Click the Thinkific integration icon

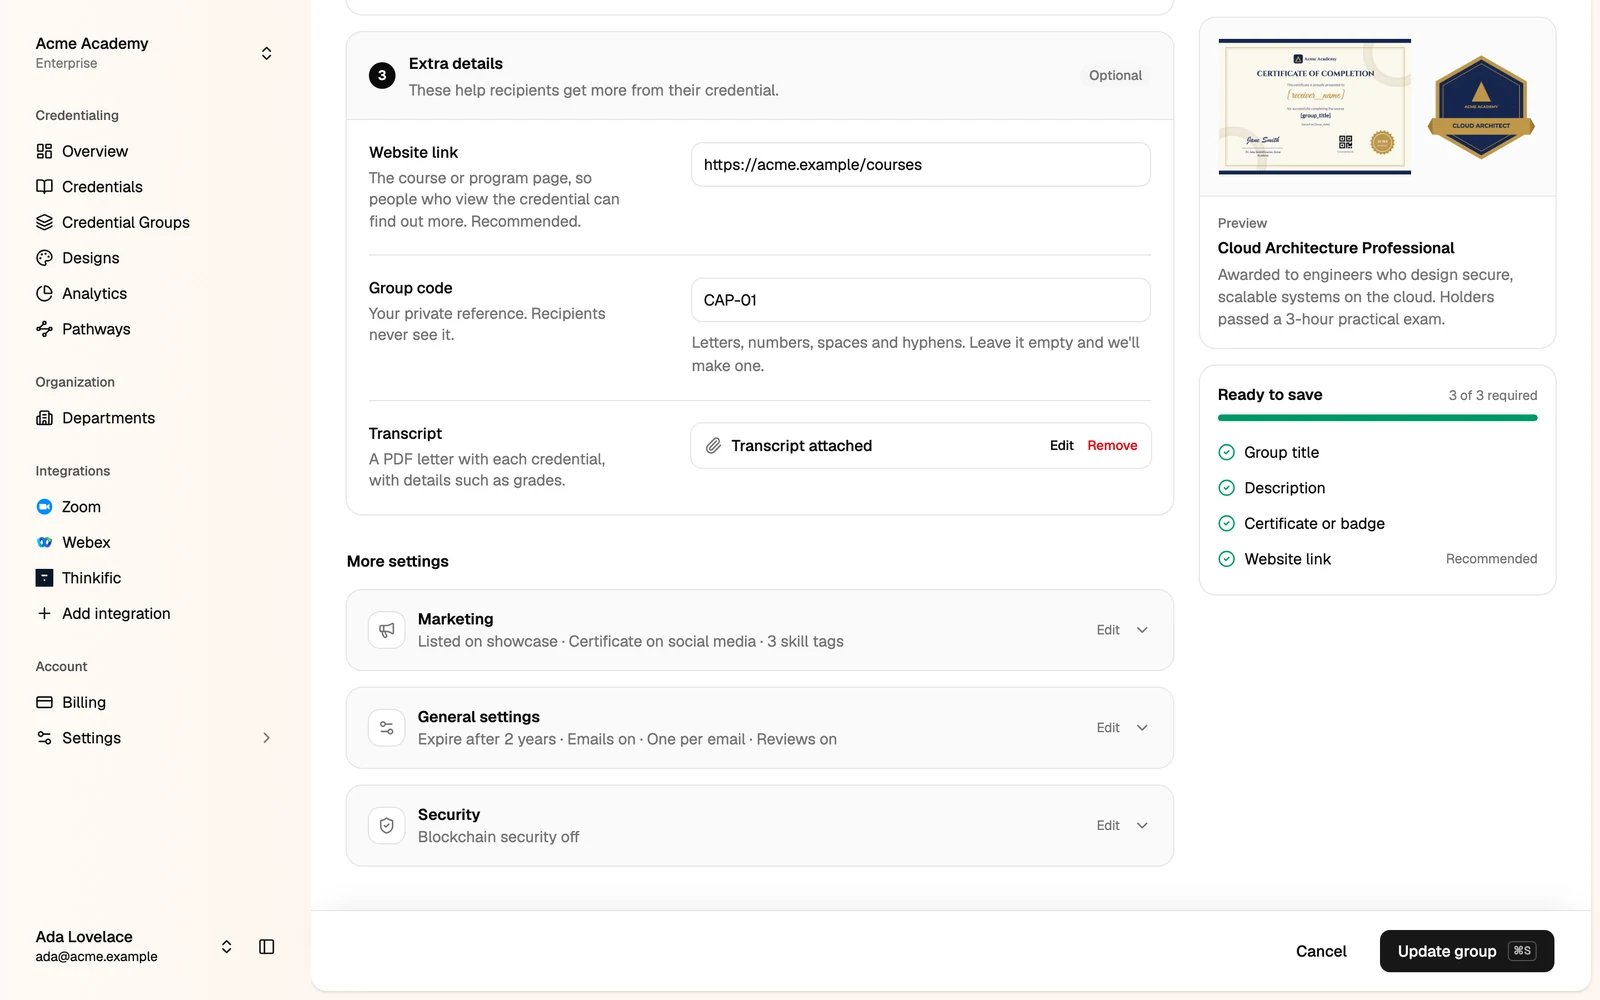tap(44, 578)
